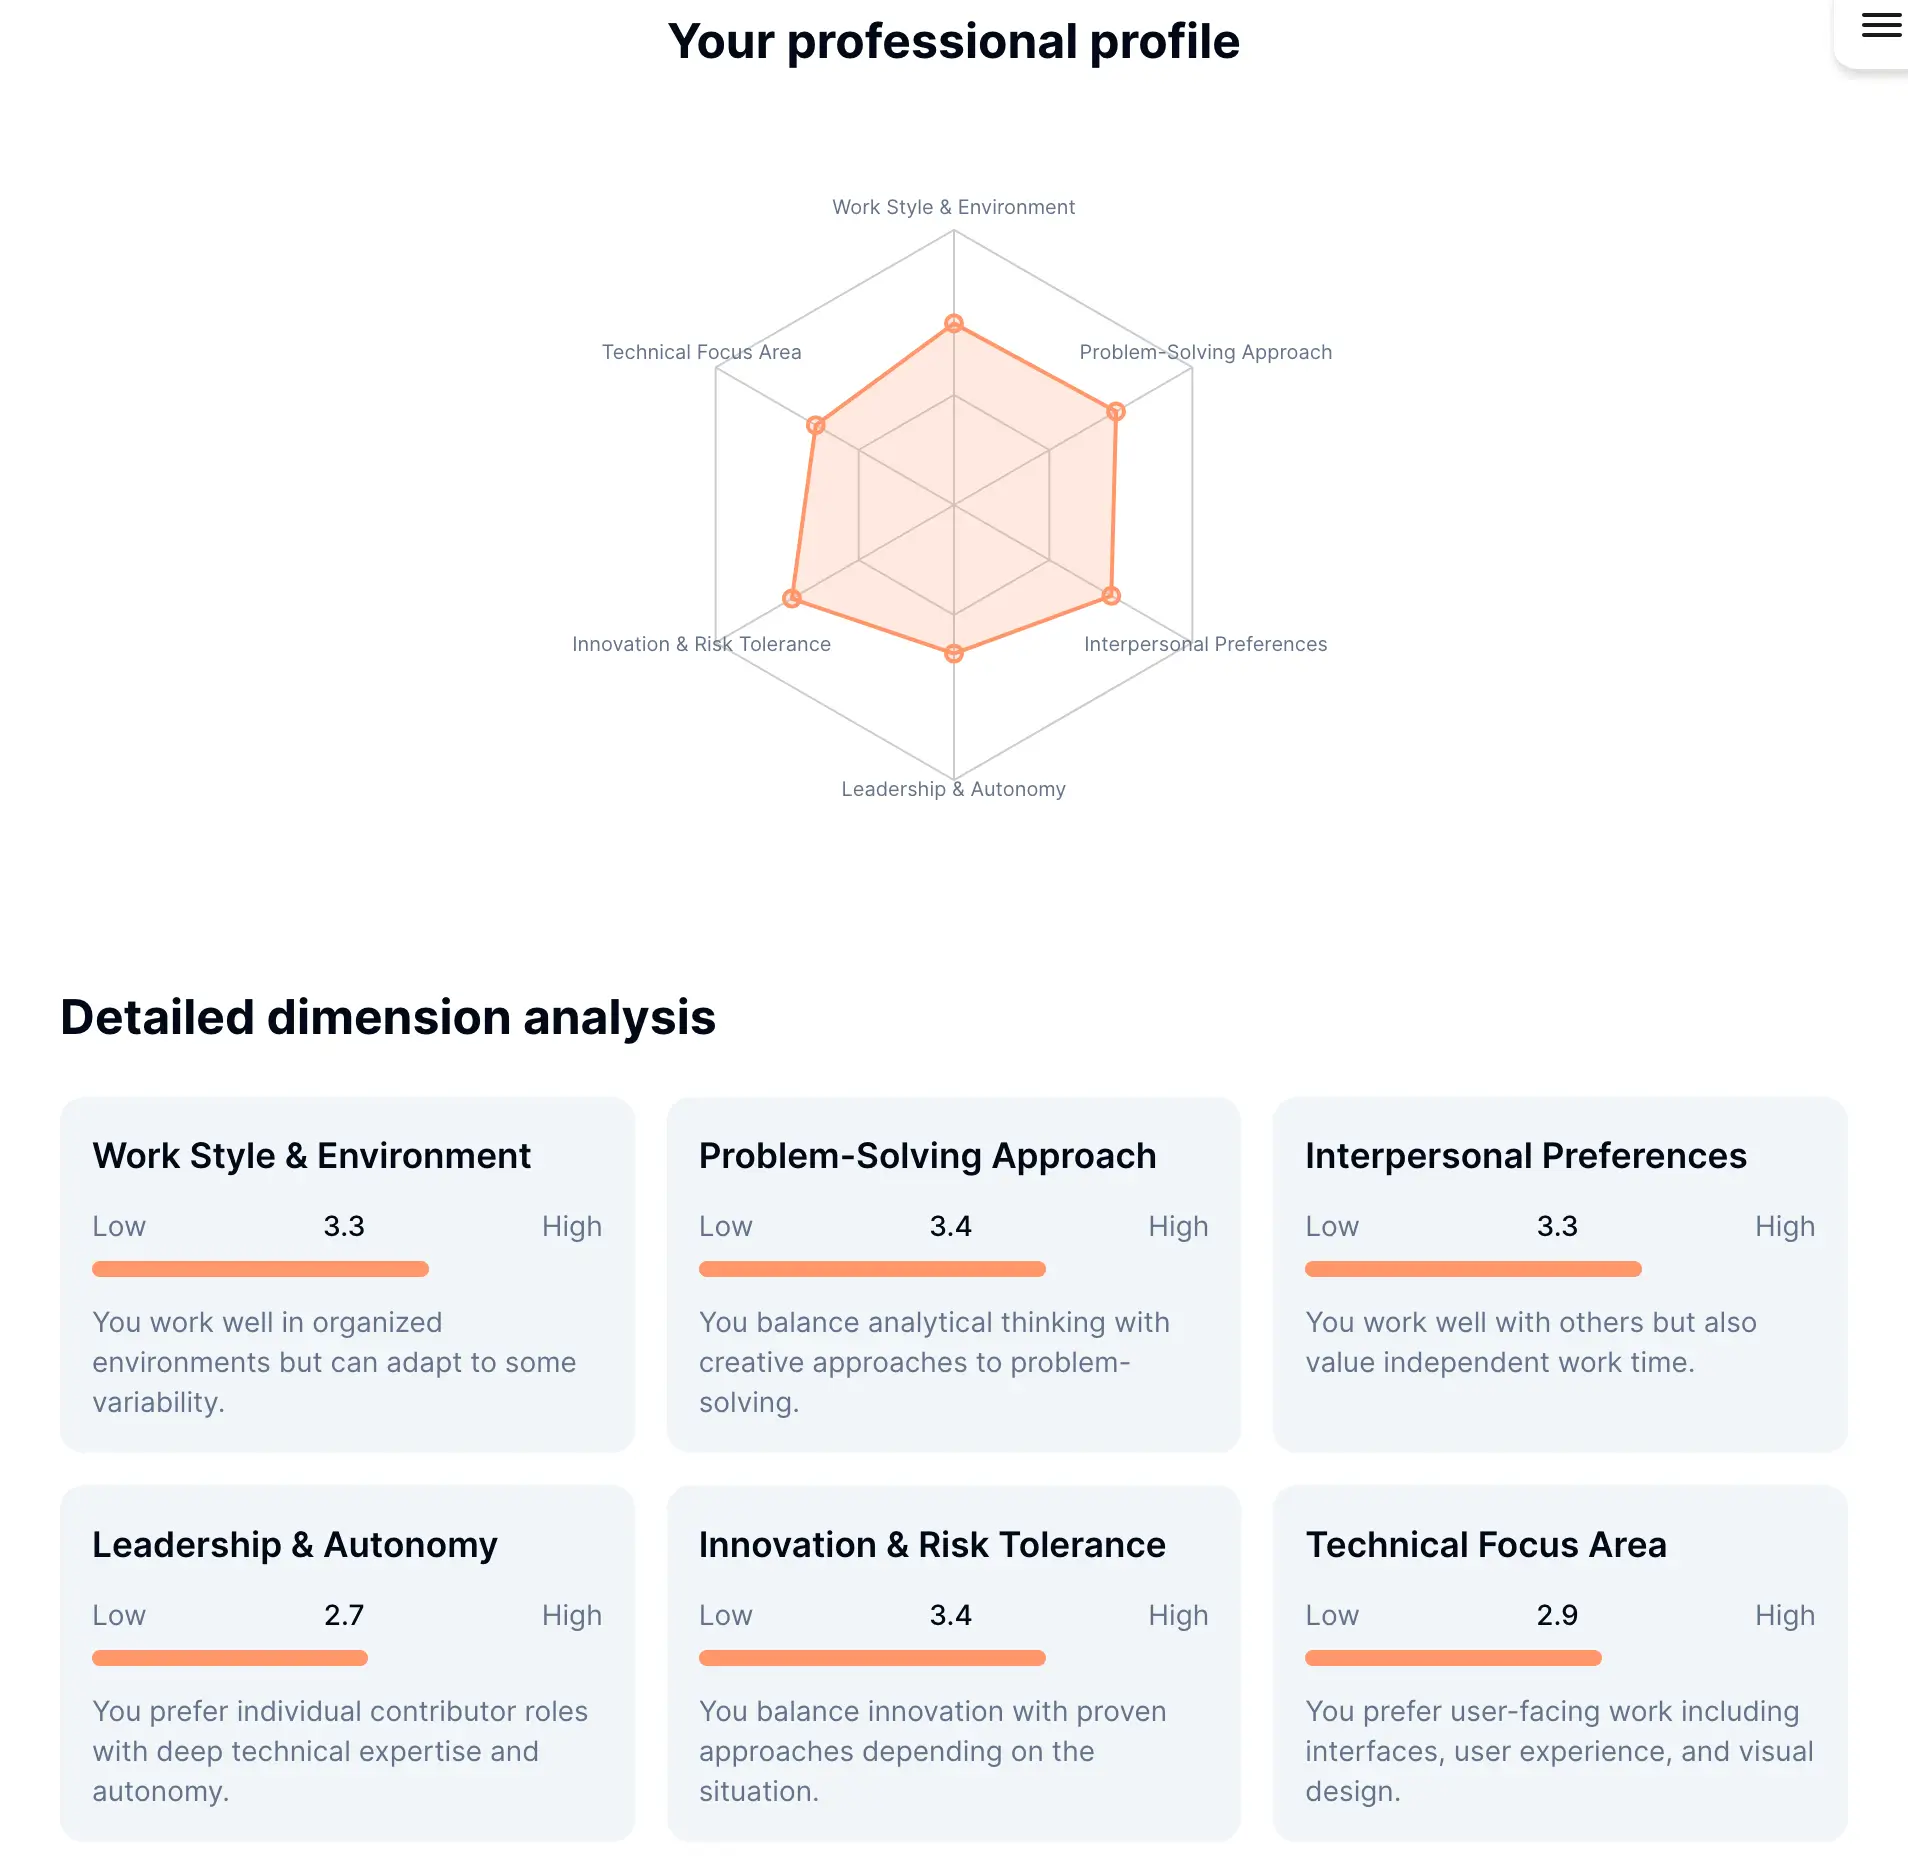
Task: Click the Problem-Solving Approach radar data point
Action: (x=1116, y=411)
